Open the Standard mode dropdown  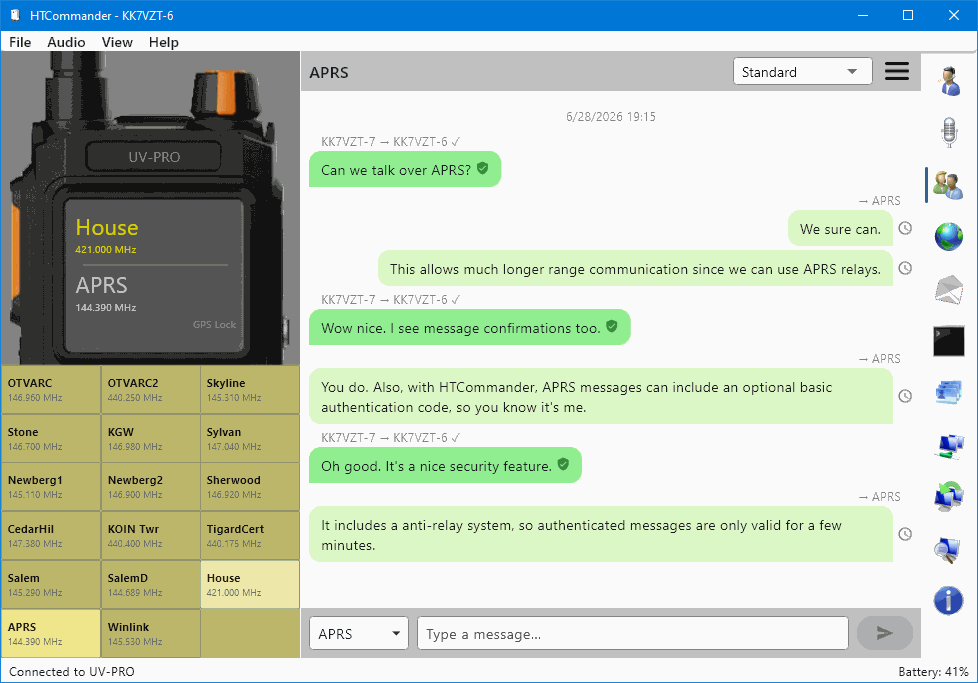coord(803,72)
